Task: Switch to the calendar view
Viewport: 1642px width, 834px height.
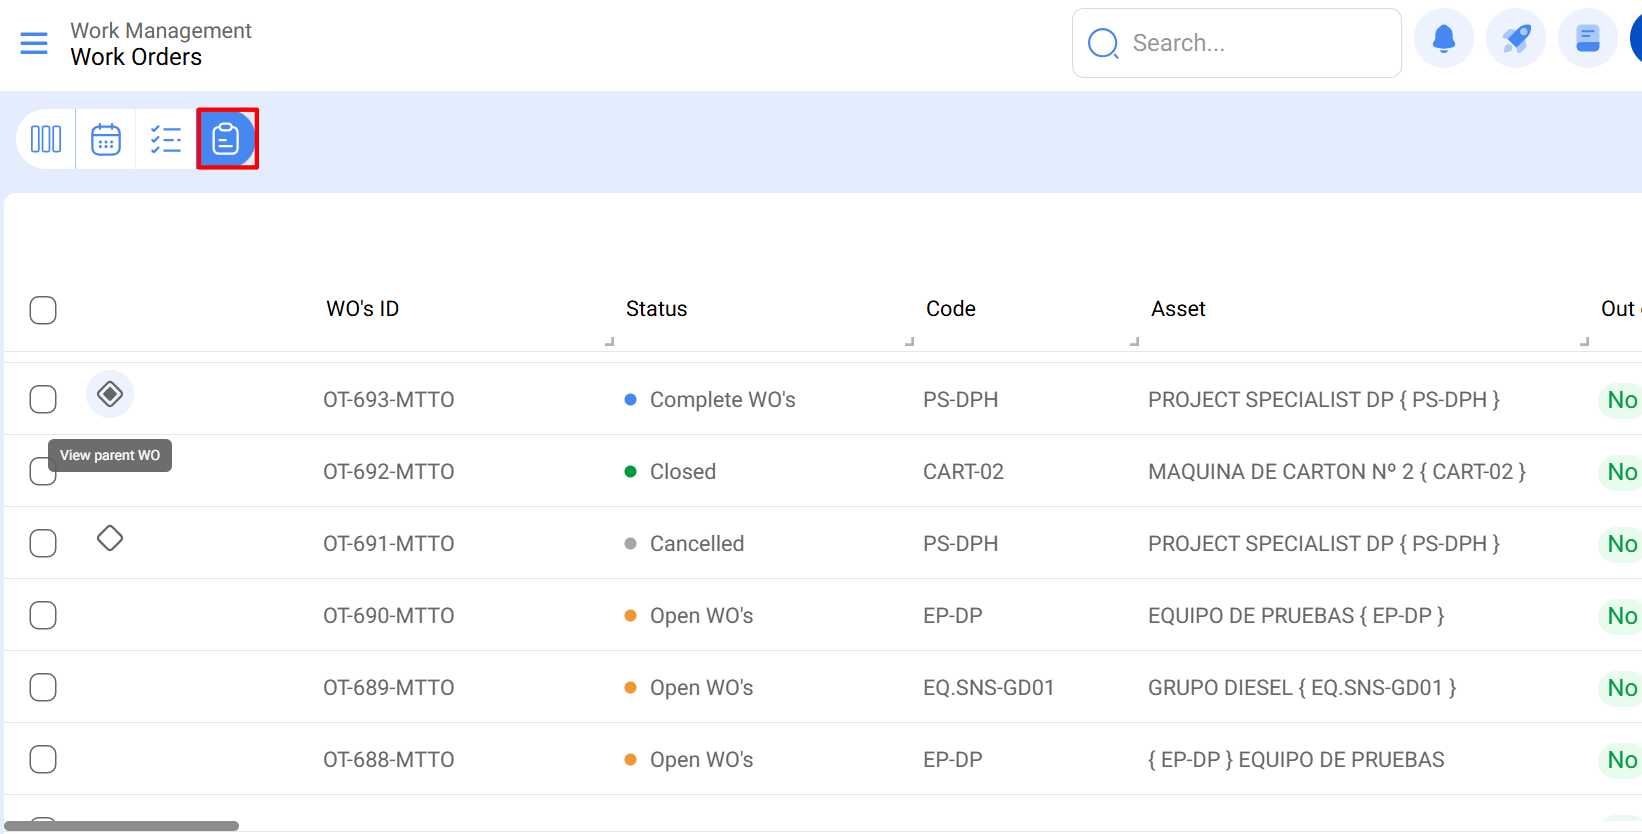Action: 106,139
